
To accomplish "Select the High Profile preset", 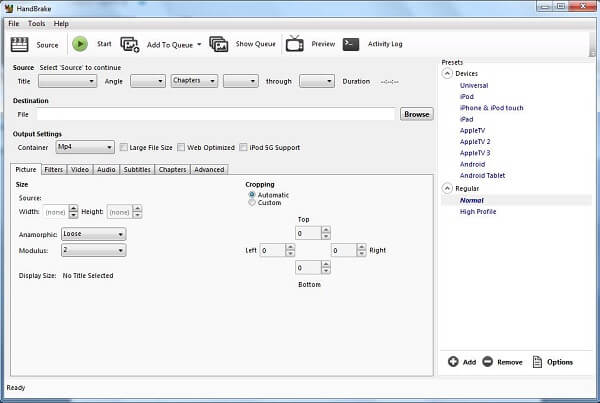I will [x=478, y=212].
